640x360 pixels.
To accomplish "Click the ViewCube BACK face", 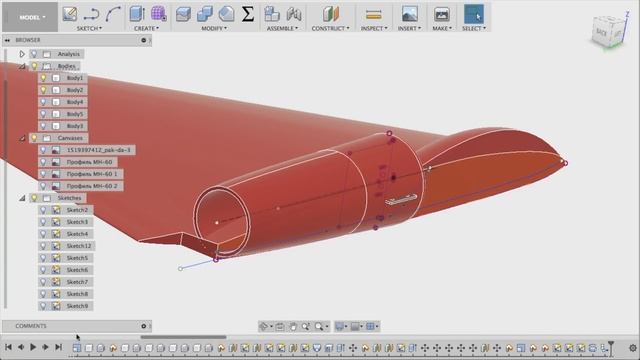I will point(601,32).
